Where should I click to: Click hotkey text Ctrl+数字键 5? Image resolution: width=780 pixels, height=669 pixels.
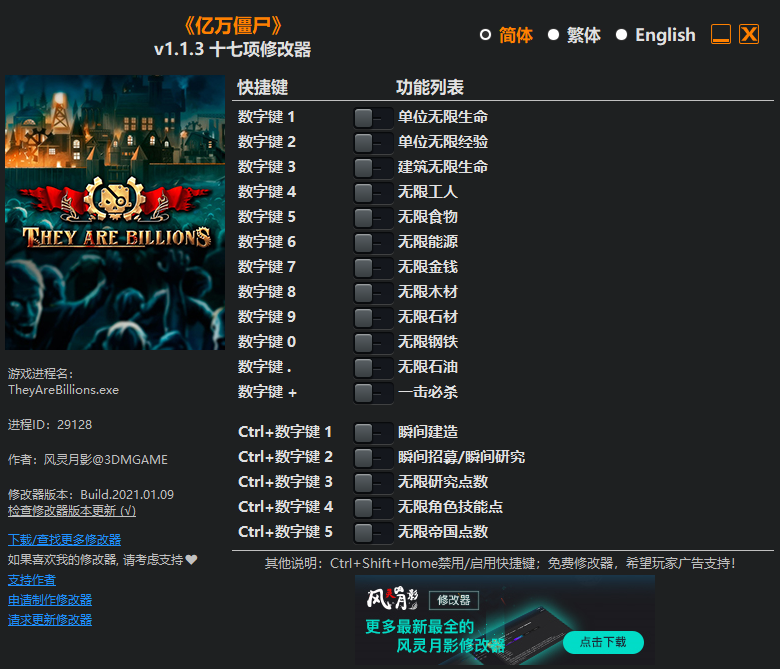click(285, 532)
